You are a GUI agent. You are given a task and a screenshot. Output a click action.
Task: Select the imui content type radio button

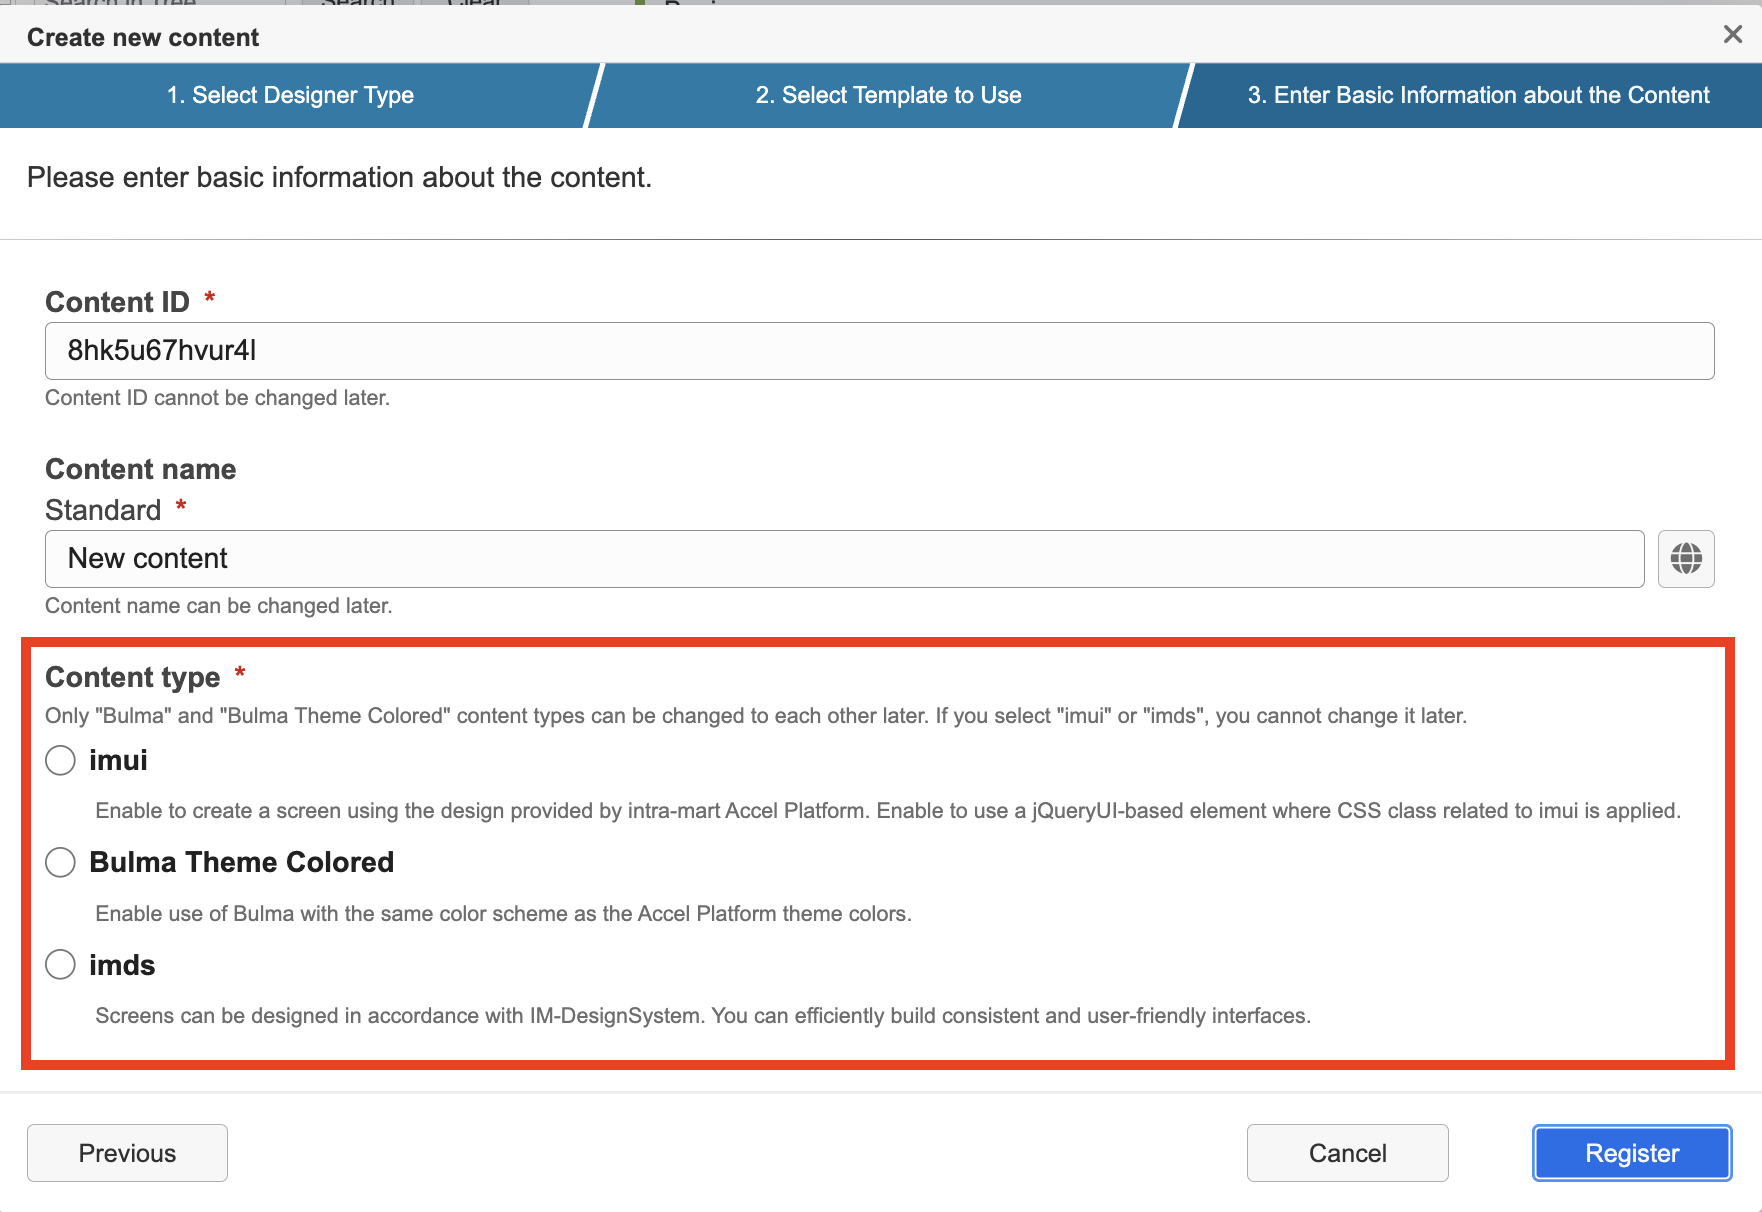60,761
